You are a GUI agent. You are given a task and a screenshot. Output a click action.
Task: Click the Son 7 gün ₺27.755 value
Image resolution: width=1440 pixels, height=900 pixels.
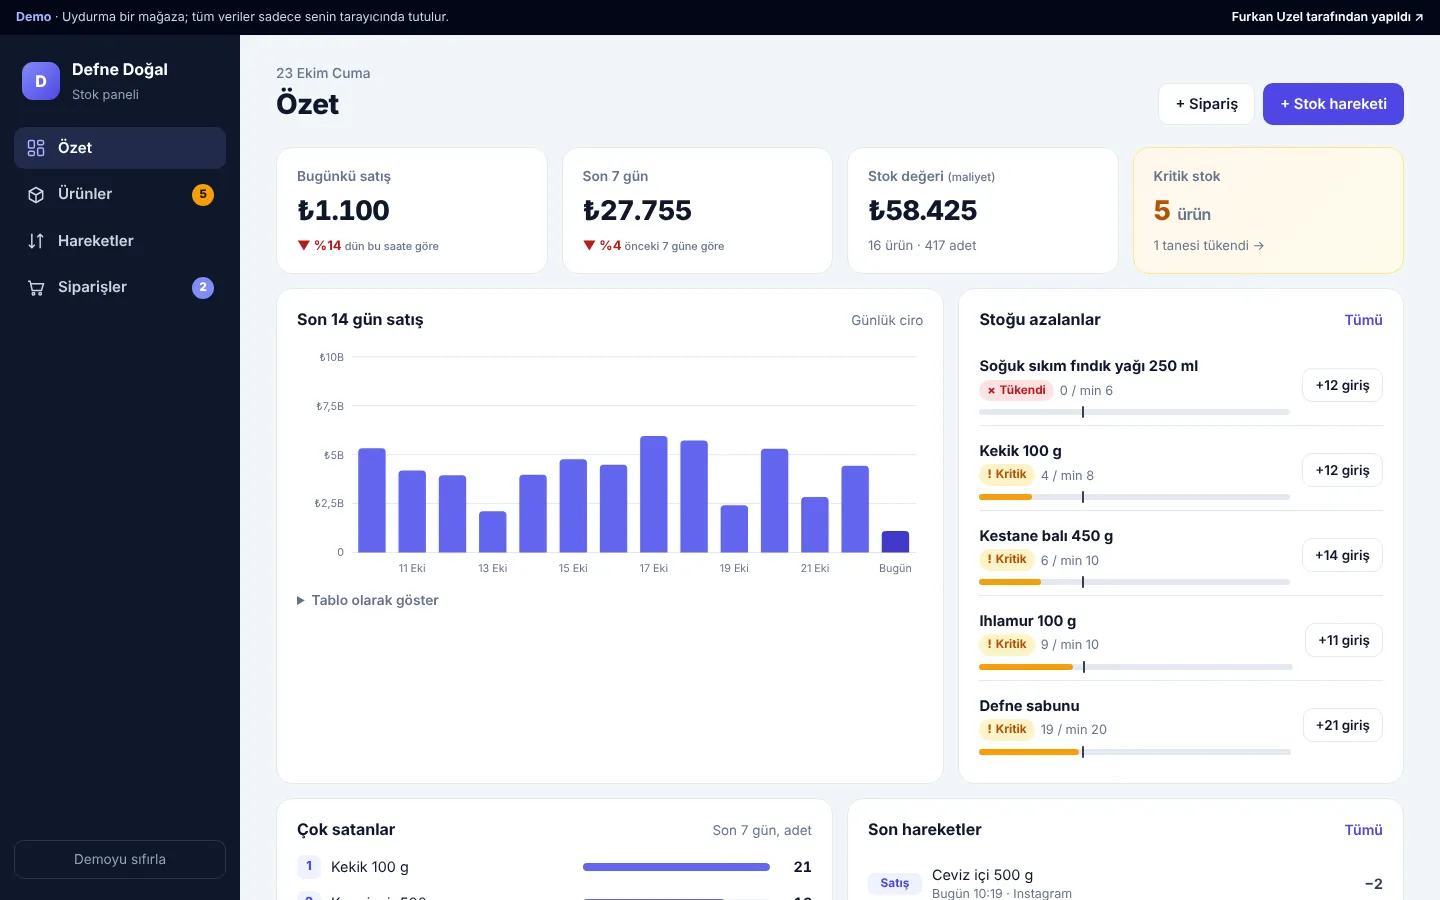tap(637, 210)
